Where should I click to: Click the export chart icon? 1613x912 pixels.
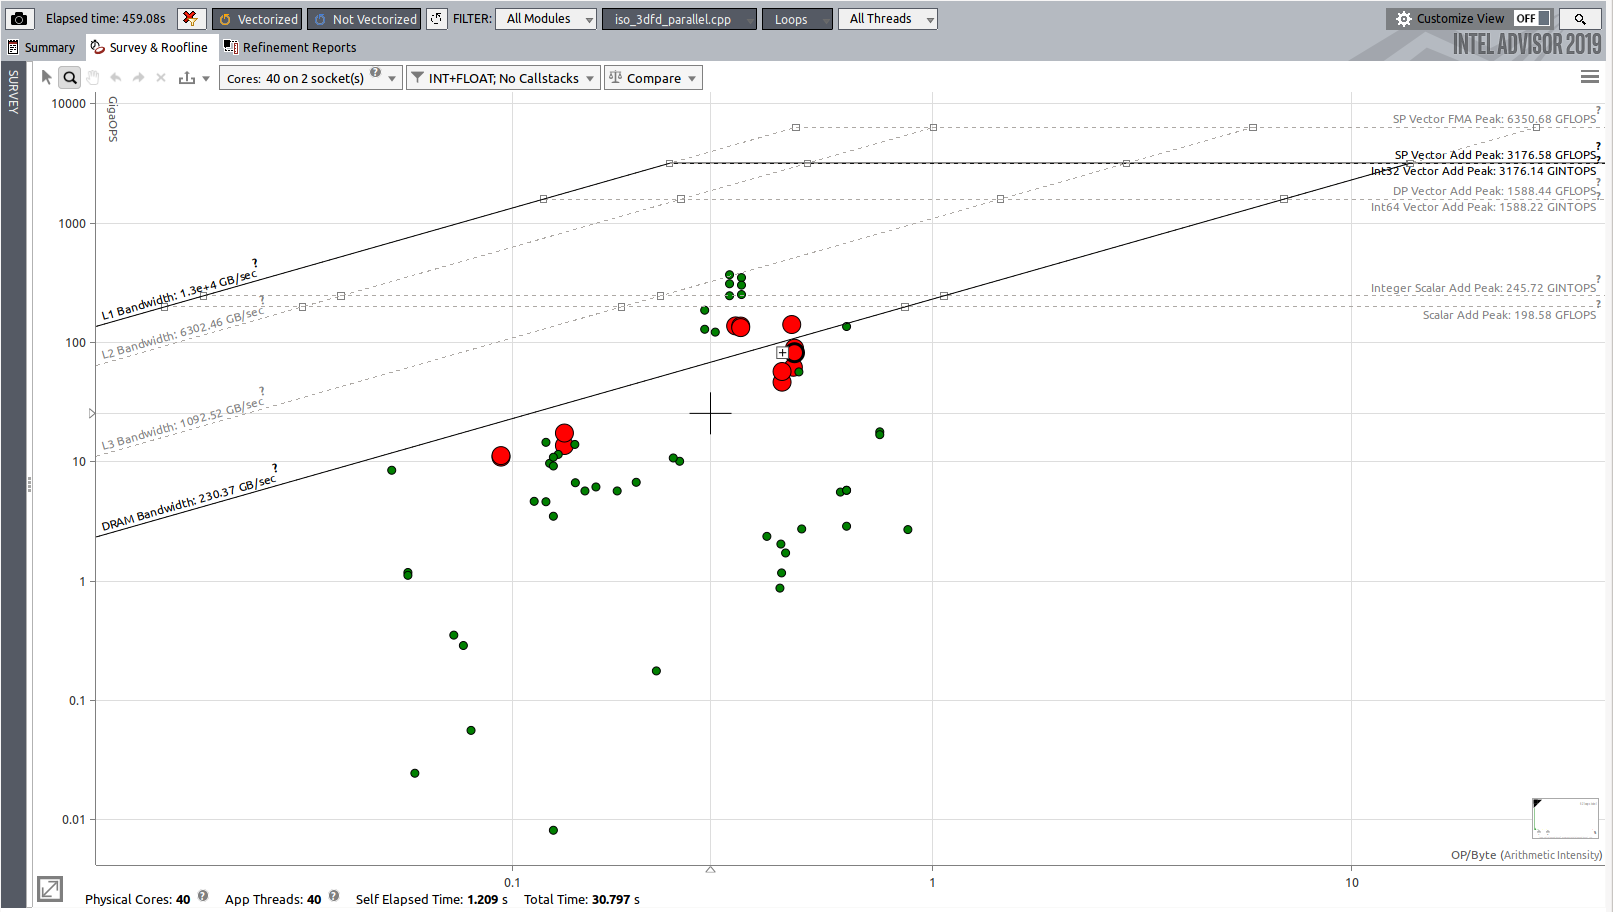pyautogui.click(x=187, y=77)
